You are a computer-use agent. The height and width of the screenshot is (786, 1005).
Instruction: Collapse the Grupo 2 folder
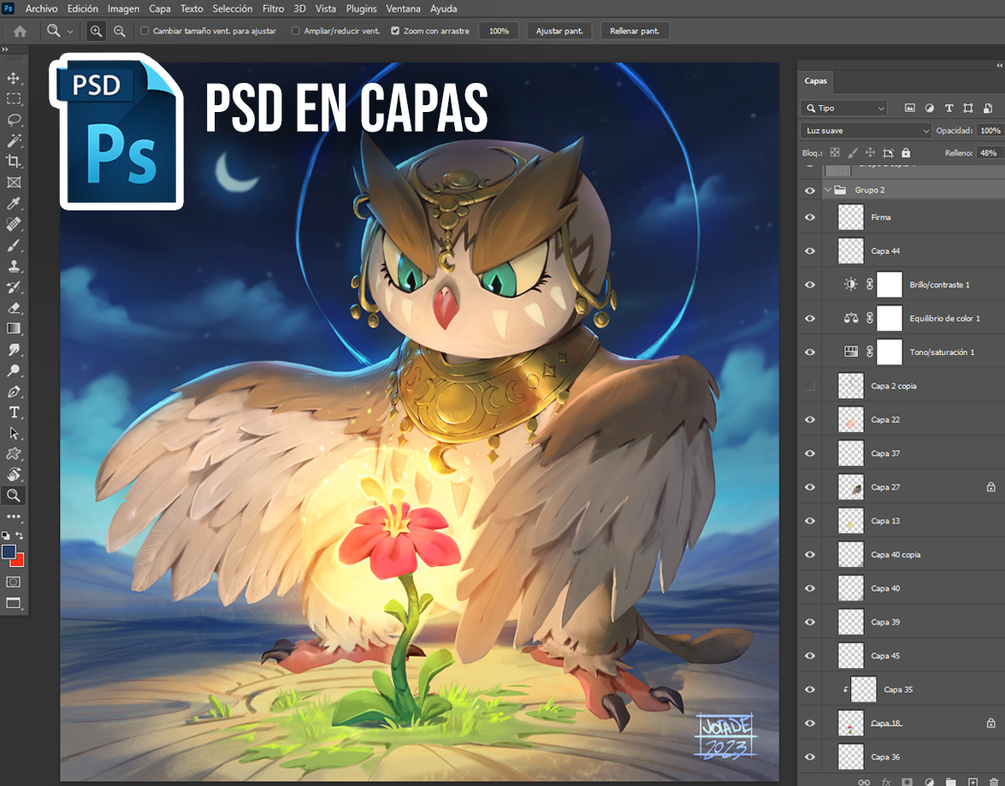click(827, 190)
